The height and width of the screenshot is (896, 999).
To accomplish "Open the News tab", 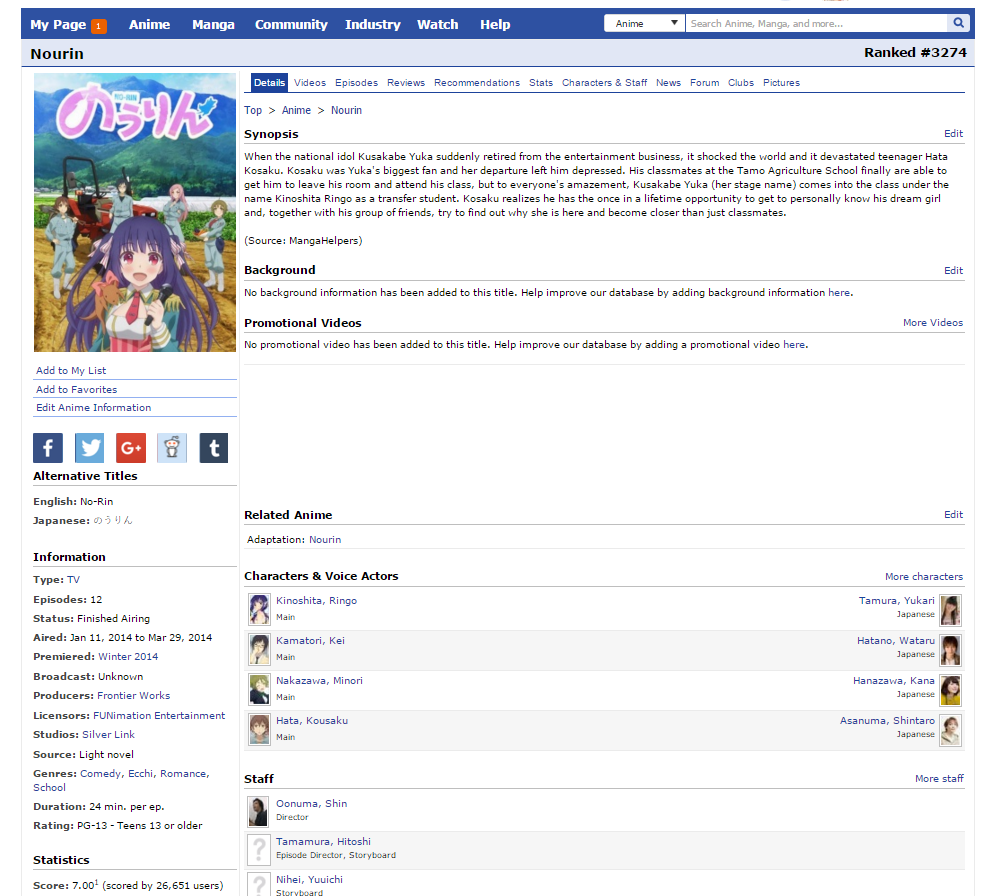I will click(668, 83).
